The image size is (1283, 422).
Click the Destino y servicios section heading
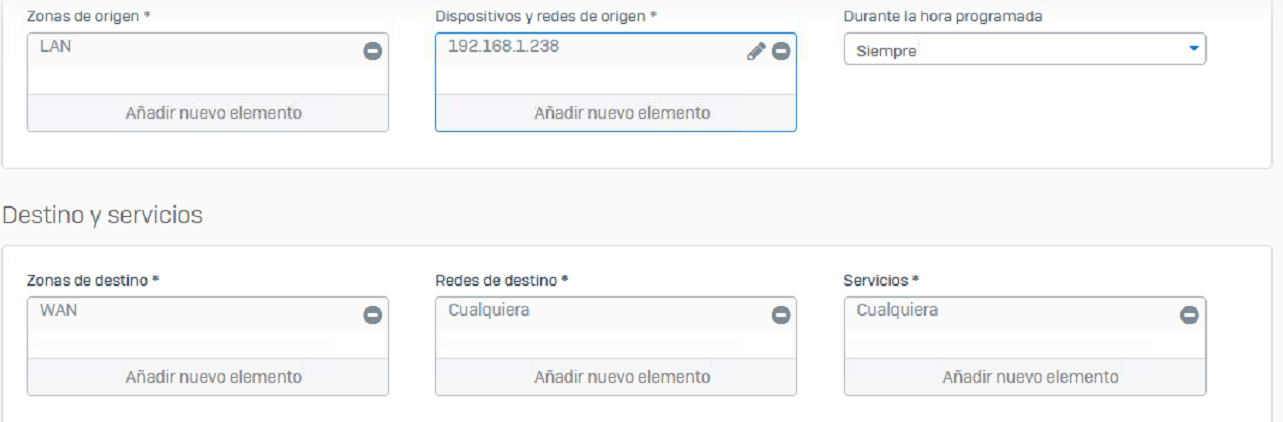pos(102,215)
